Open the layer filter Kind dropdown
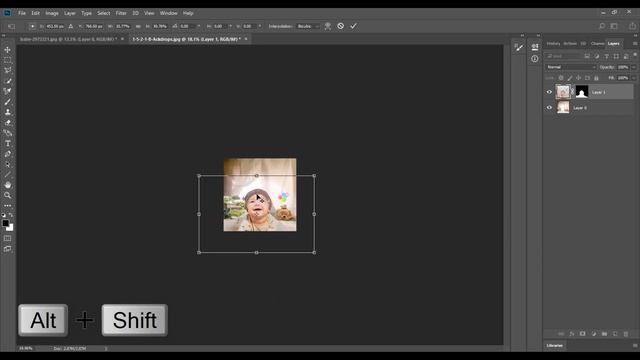This screenshot has height=360, width=640. (563, 56)
